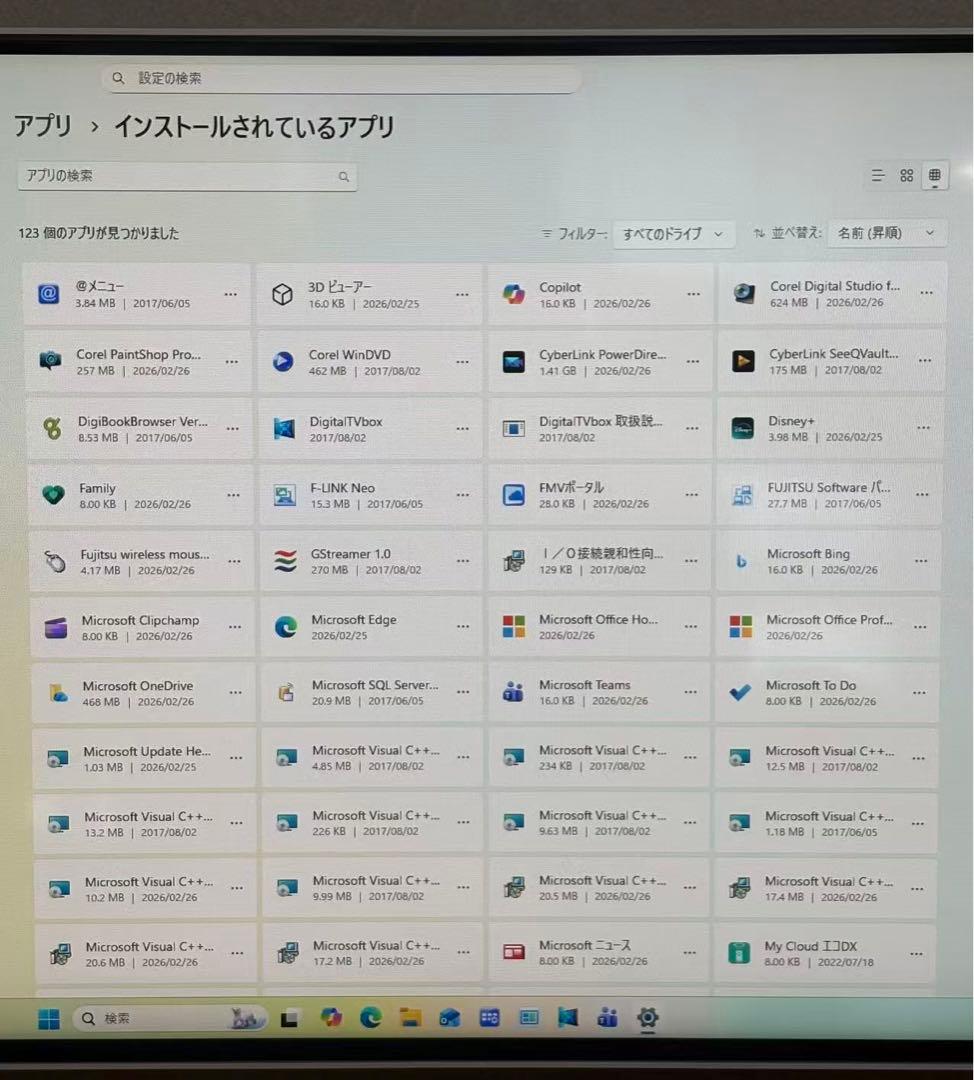Click the Microsoft ニュース icon

[514, 953]
